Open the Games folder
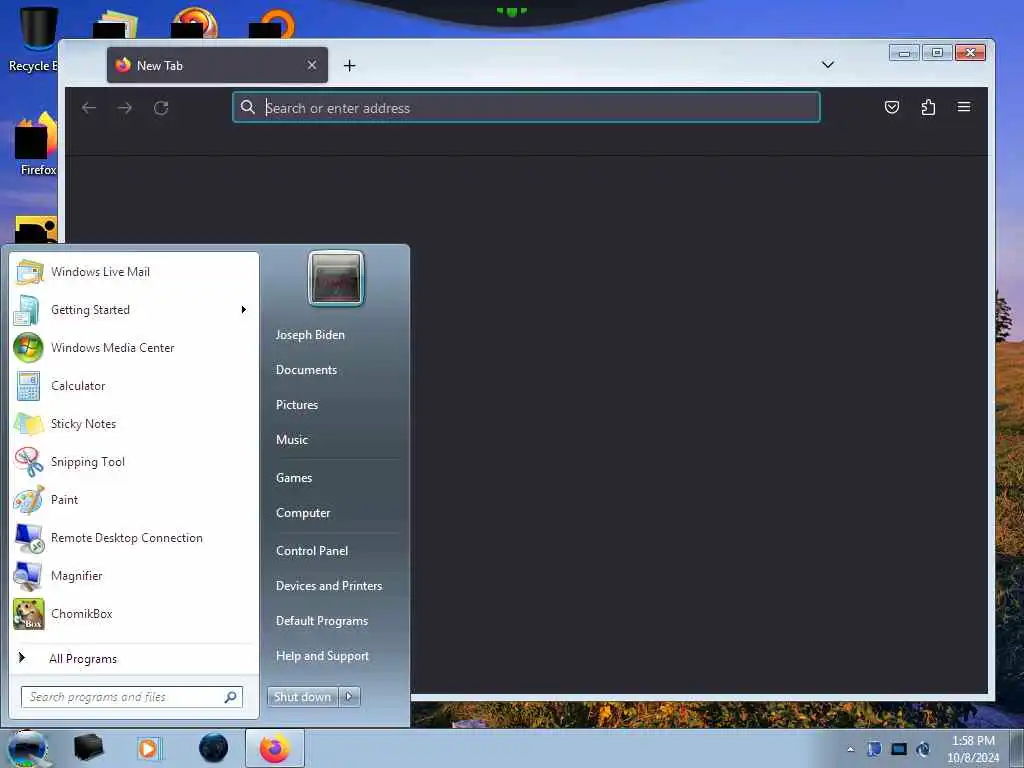 point(294,478)
